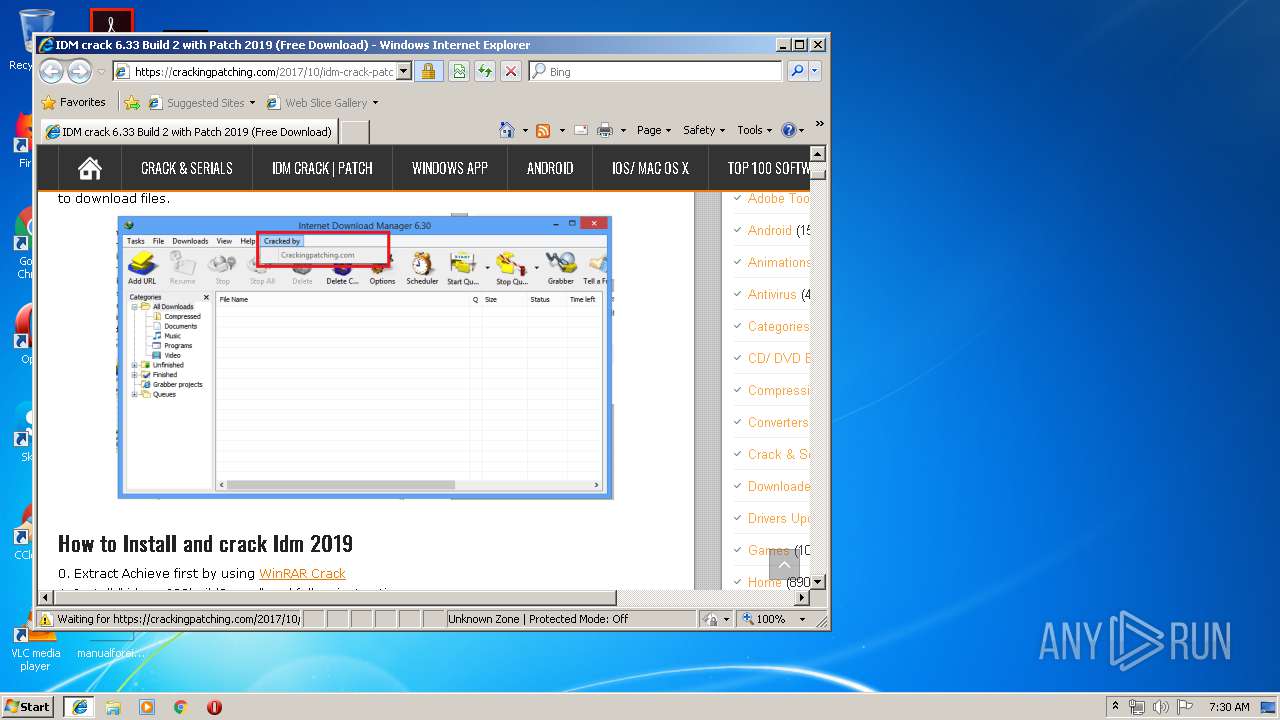Click the Forward navigation button
The width and height of the screenshot is (1280, 720).
tap(79, 71)
